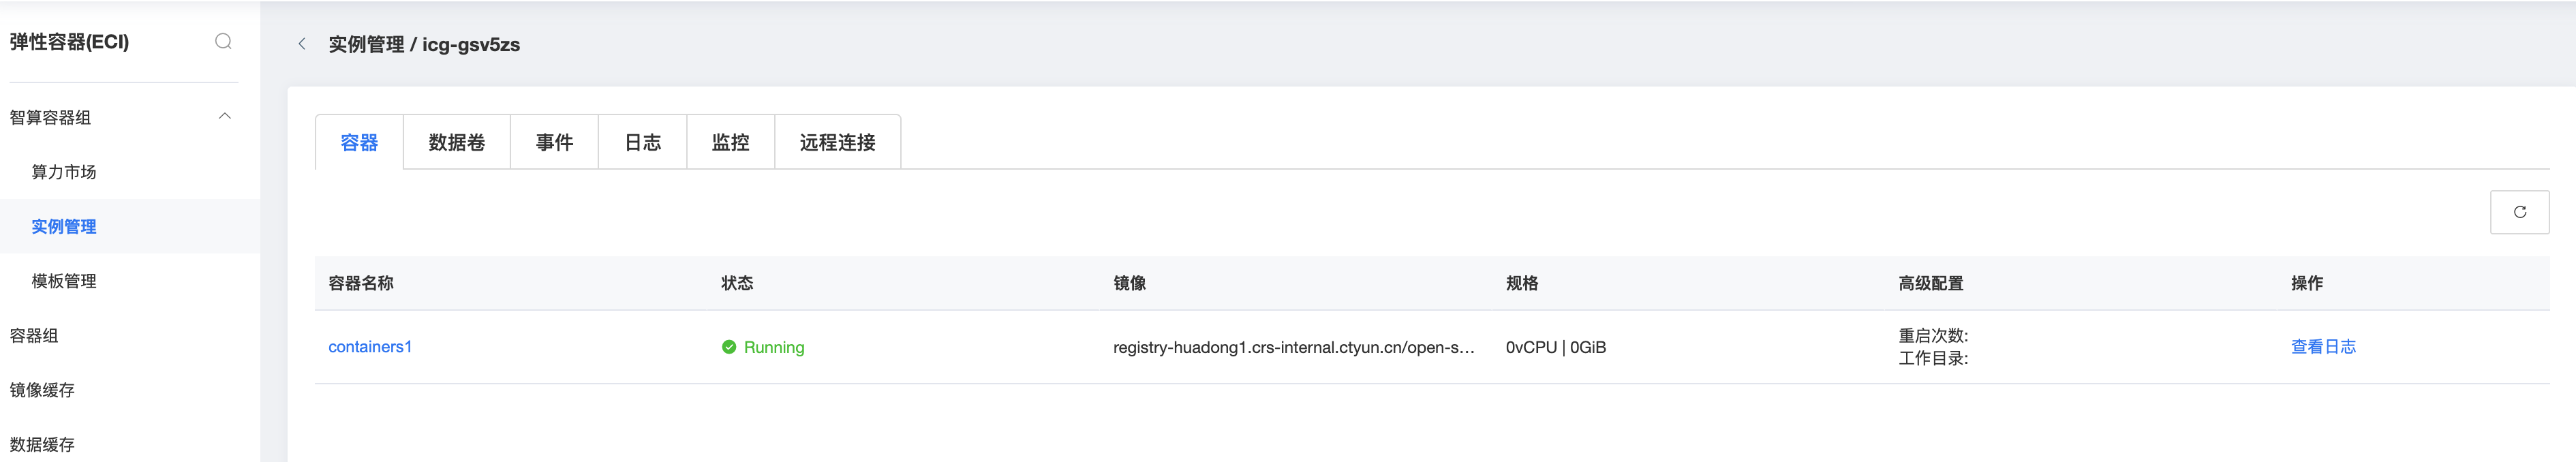Open the 日志 tab
2576x462 pixels.
click(642, 143)
